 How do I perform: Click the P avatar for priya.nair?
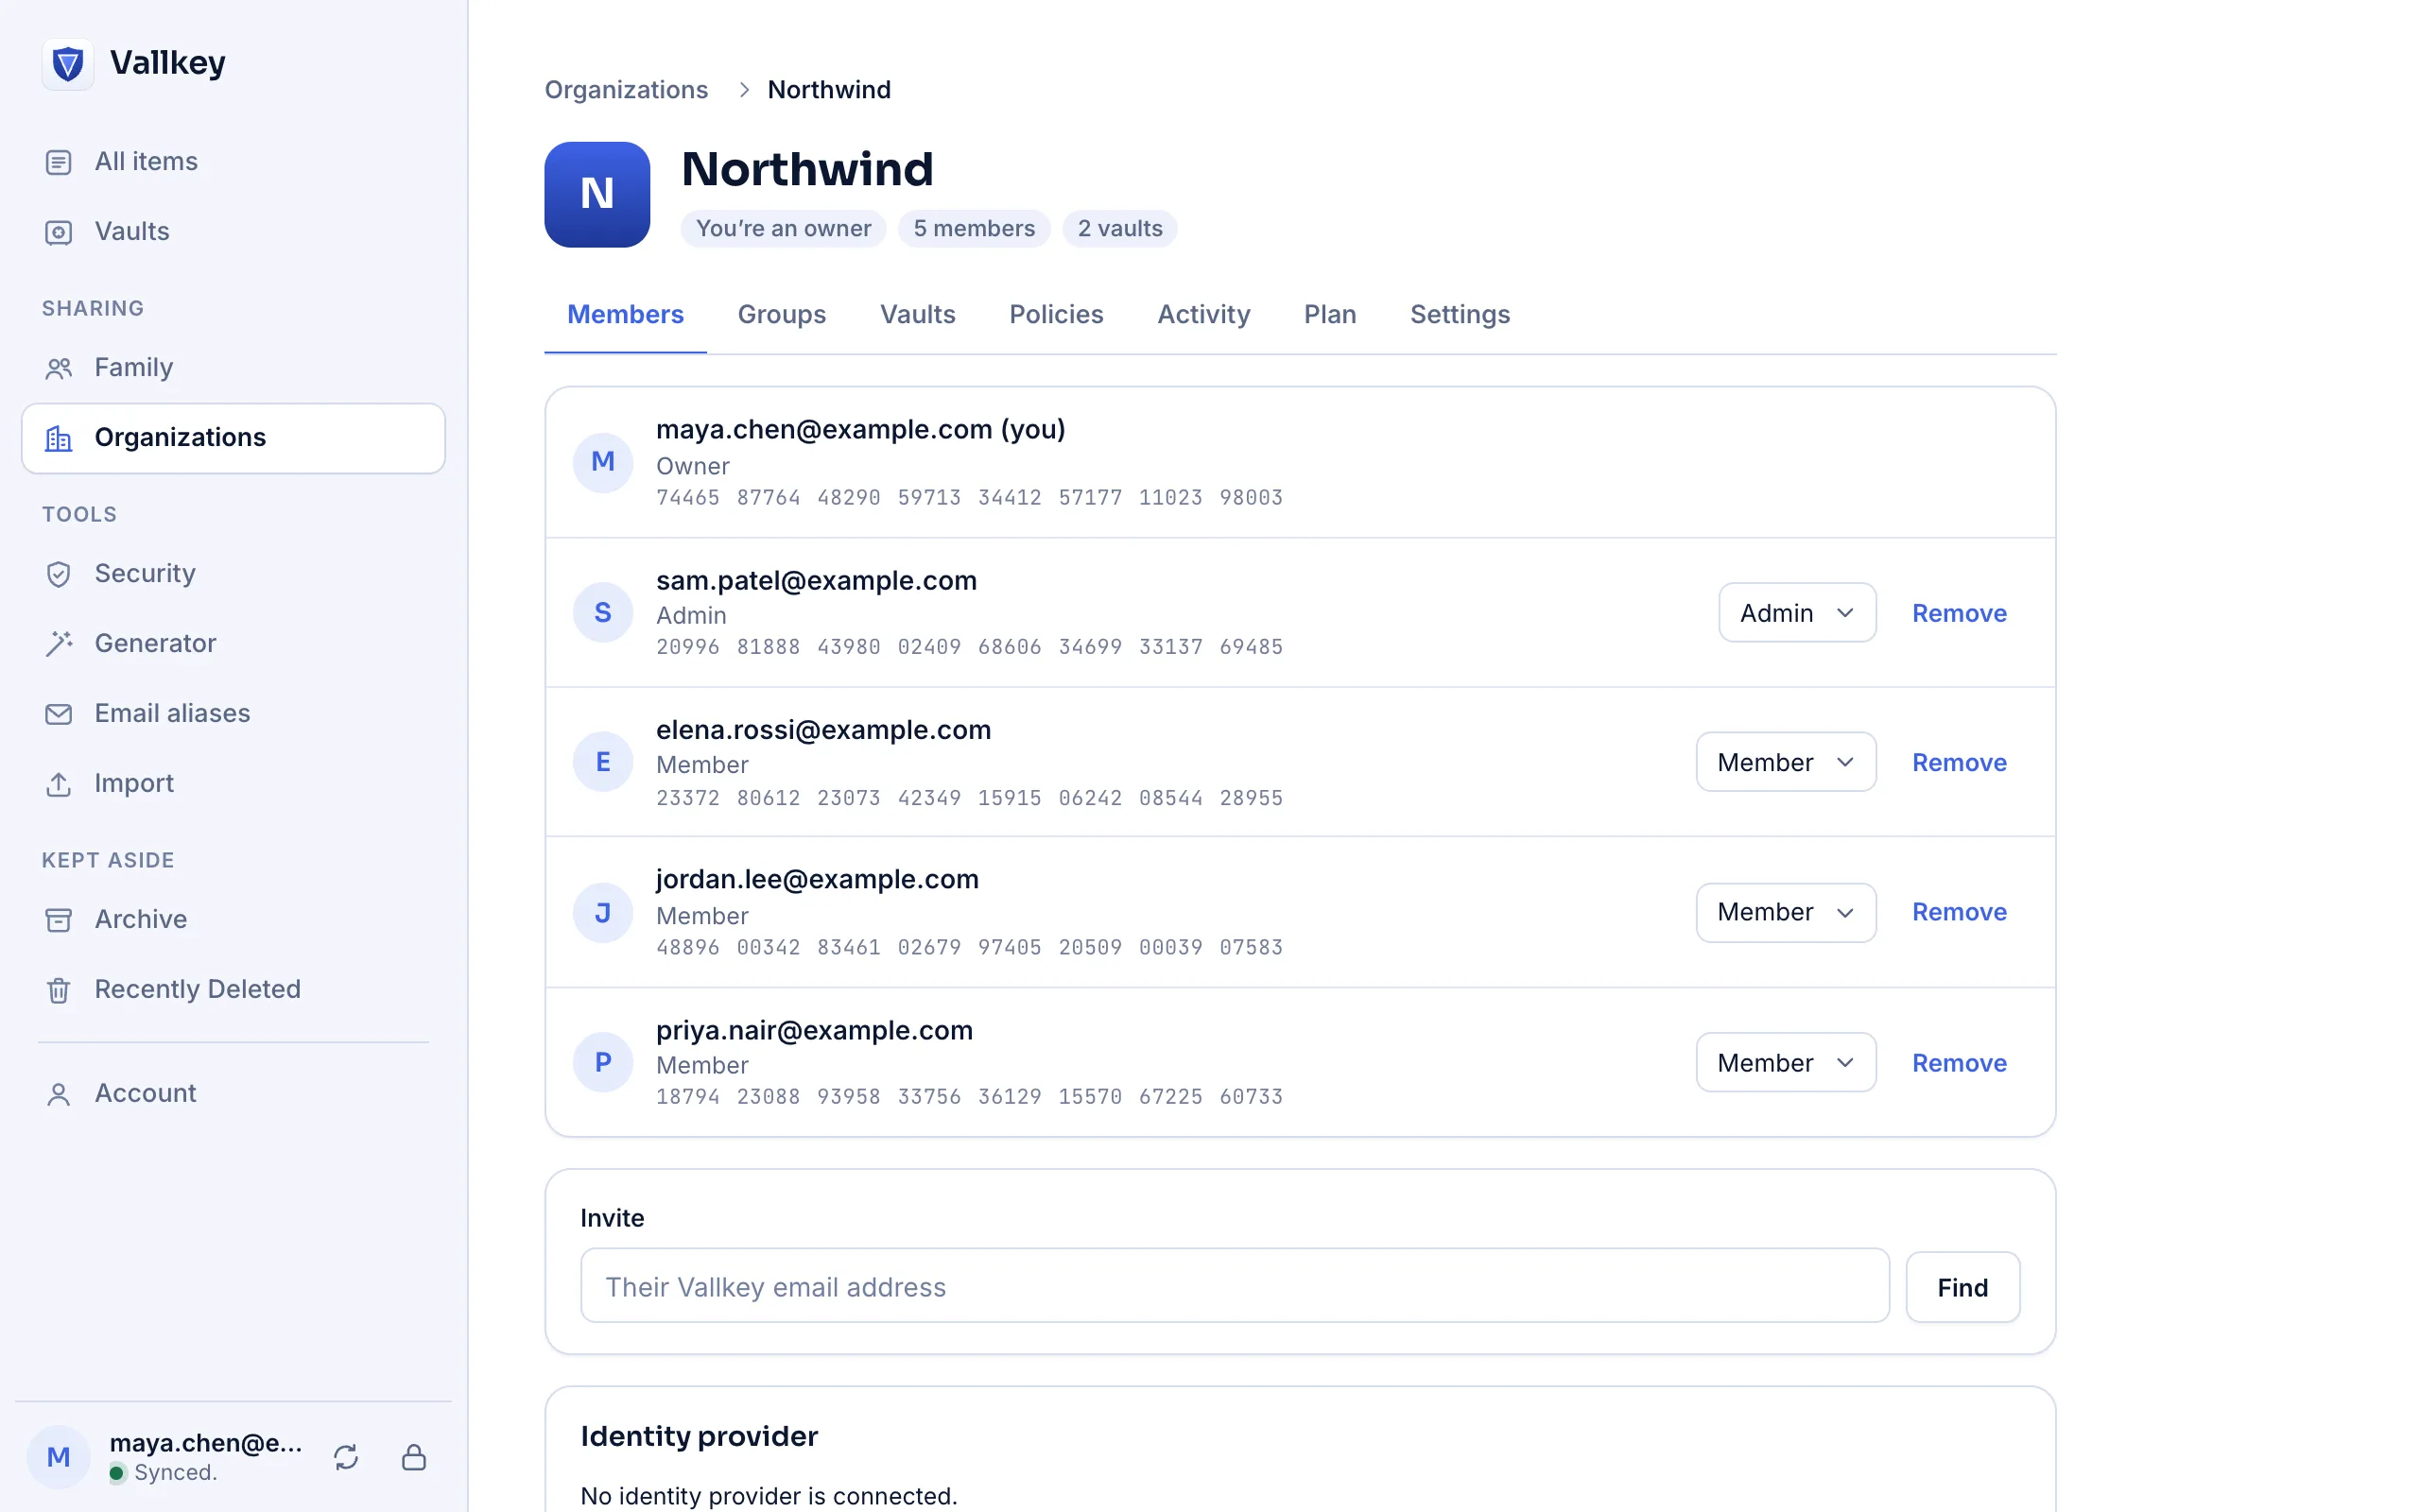[x=603, y=1062]
